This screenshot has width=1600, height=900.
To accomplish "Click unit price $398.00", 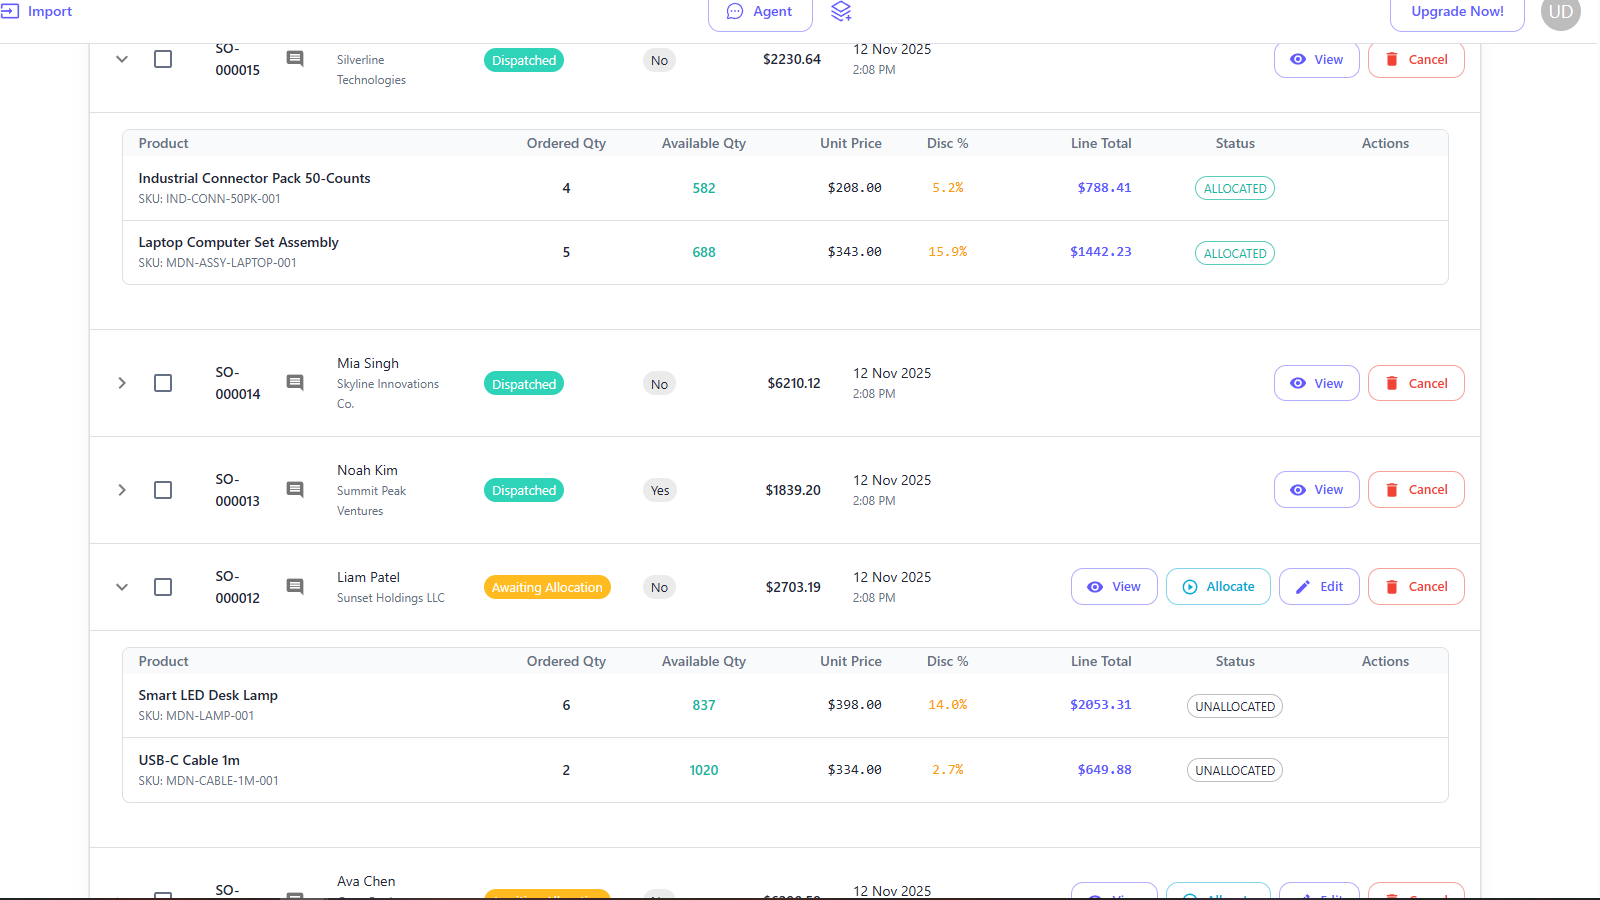I will point(854,705).
